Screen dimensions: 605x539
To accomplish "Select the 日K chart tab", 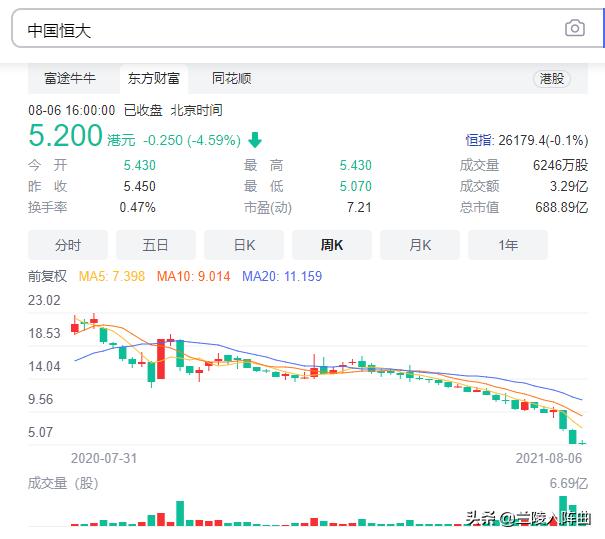I will click(x=244, y=245).
